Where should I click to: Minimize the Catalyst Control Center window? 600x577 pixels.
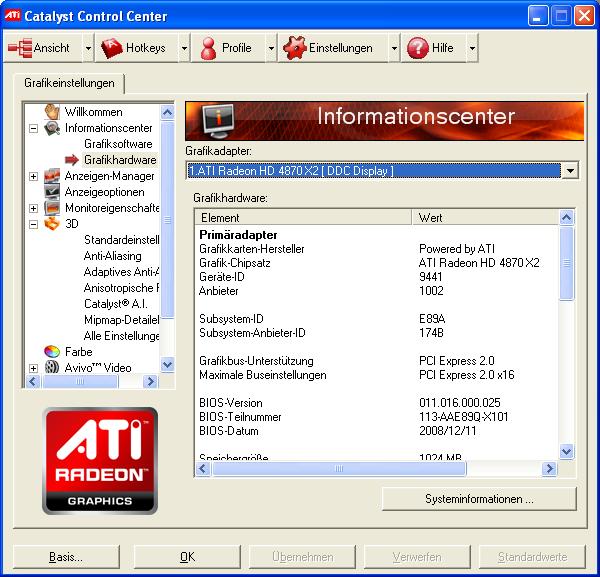[x=537, y=16]
